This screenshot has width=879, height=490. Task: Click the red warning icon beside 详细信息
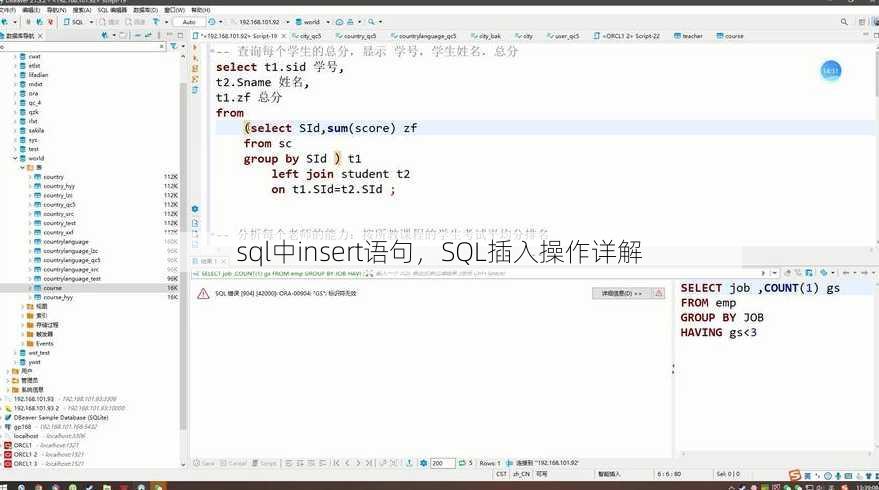(x=659, y=293)
